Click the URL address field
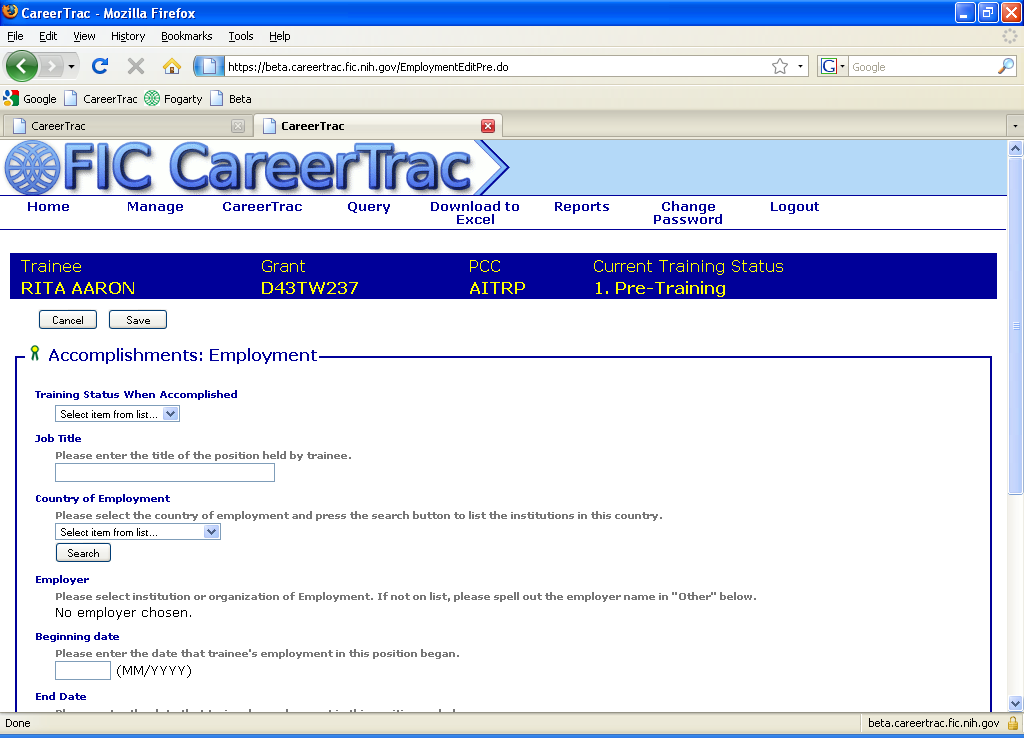The image size is (1024, 738). click(496, 67)
